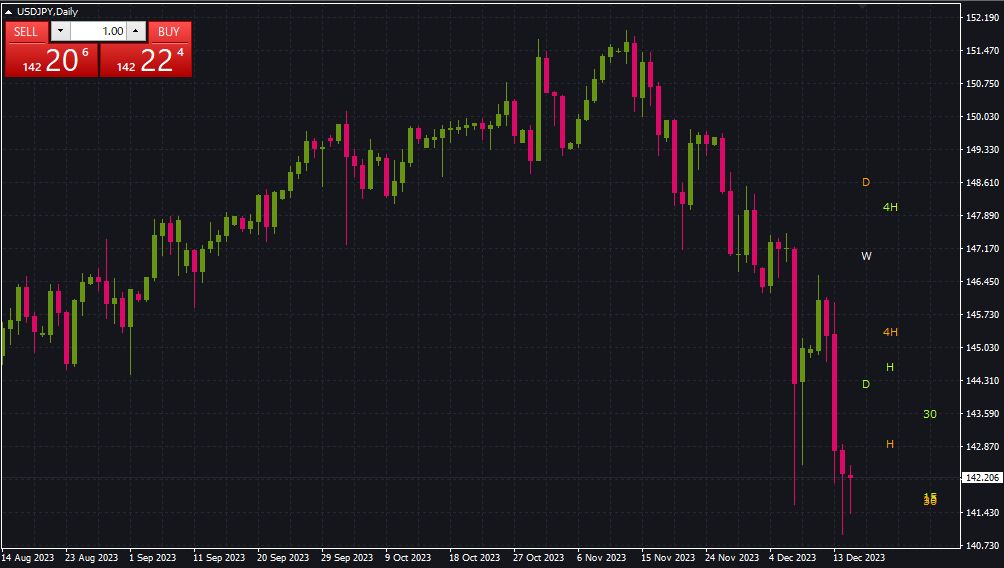Viewport: 1004px width, 568px height.
Task: Increase trade volume with up arrow
Action: tap(137, 31)
